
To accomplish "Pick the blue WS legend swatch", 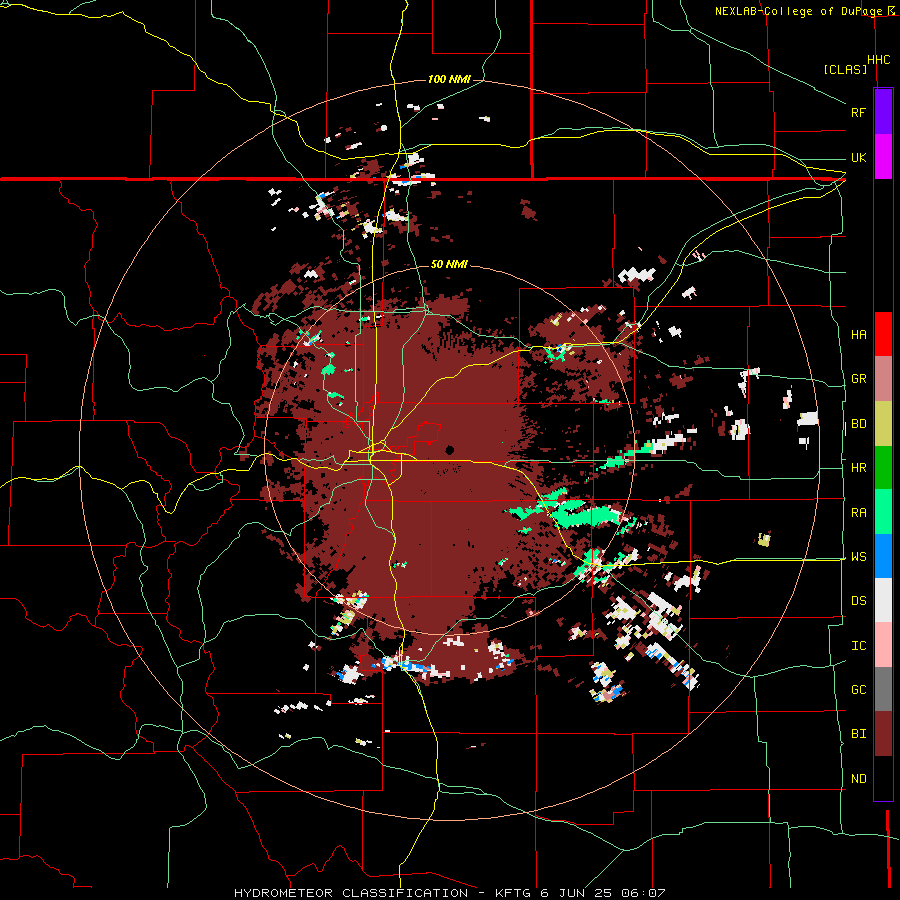I will click(883, 556).
